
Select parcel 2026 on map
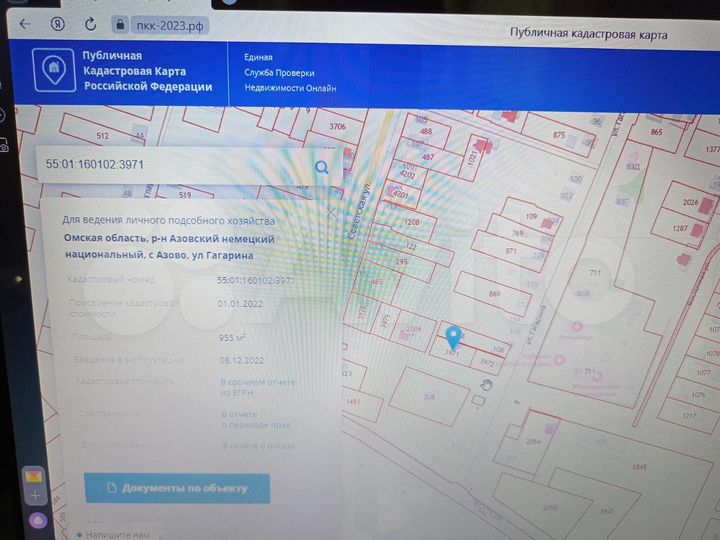point(690,202)
